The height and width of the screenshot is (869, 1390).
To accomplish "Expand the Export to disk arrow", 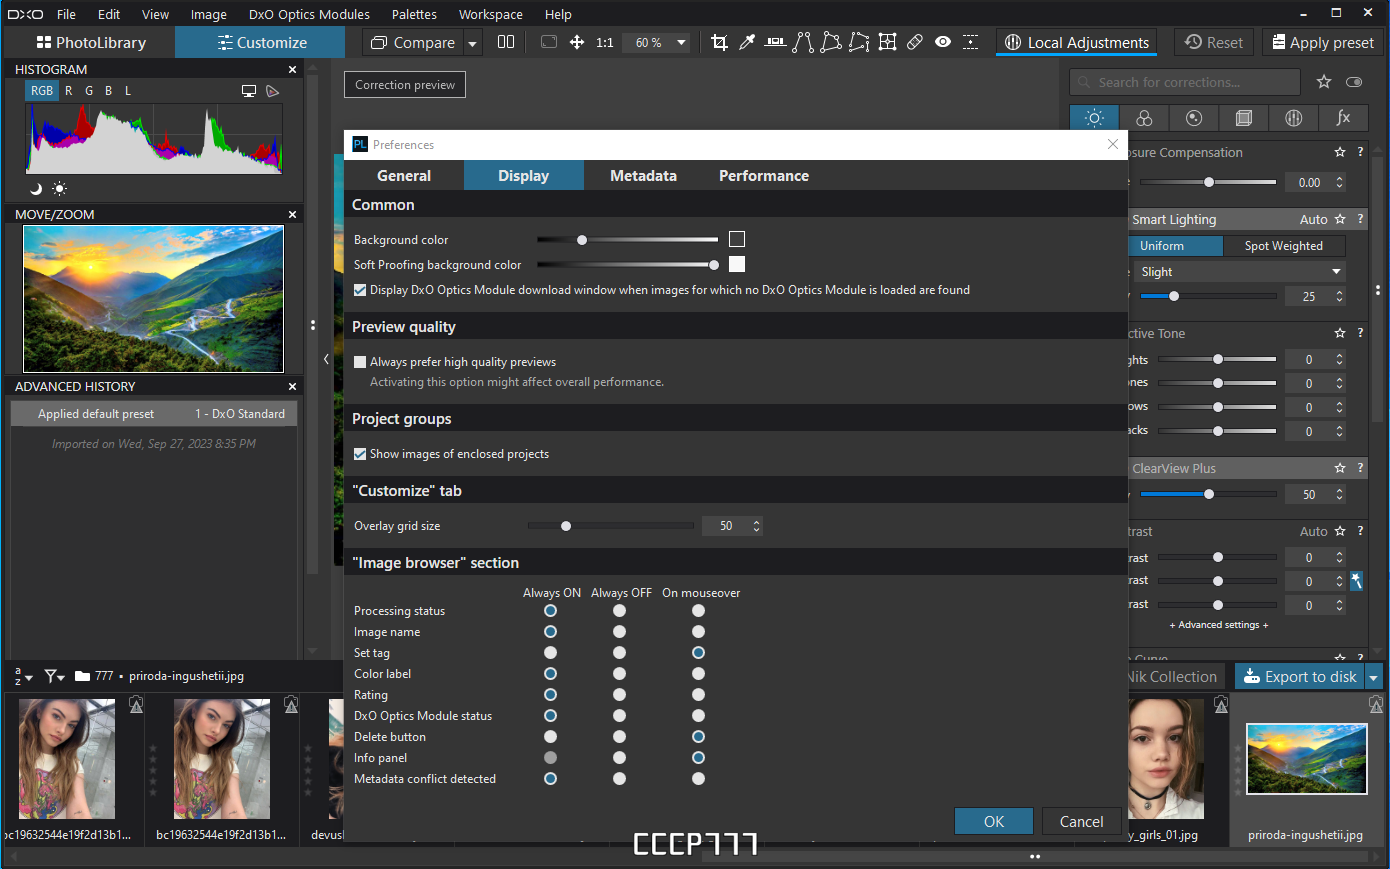I will pyautogui.click(x=1374, y=677).
